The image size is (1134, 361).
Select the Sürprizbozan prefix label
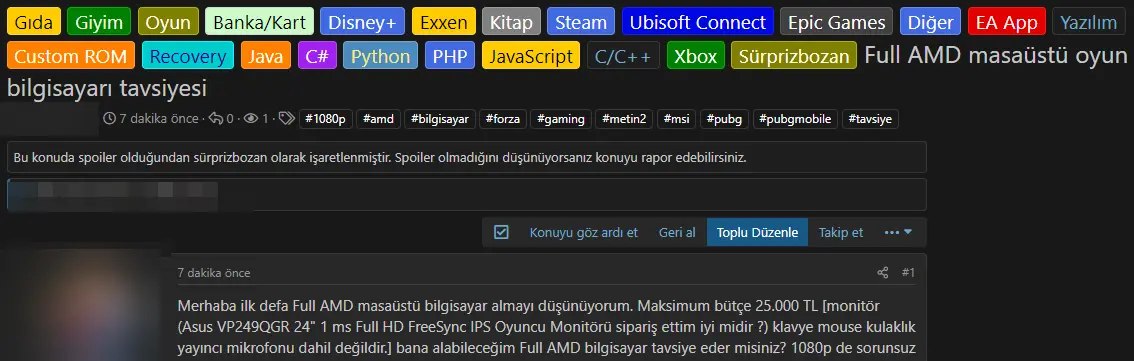[x=793, y=56]
